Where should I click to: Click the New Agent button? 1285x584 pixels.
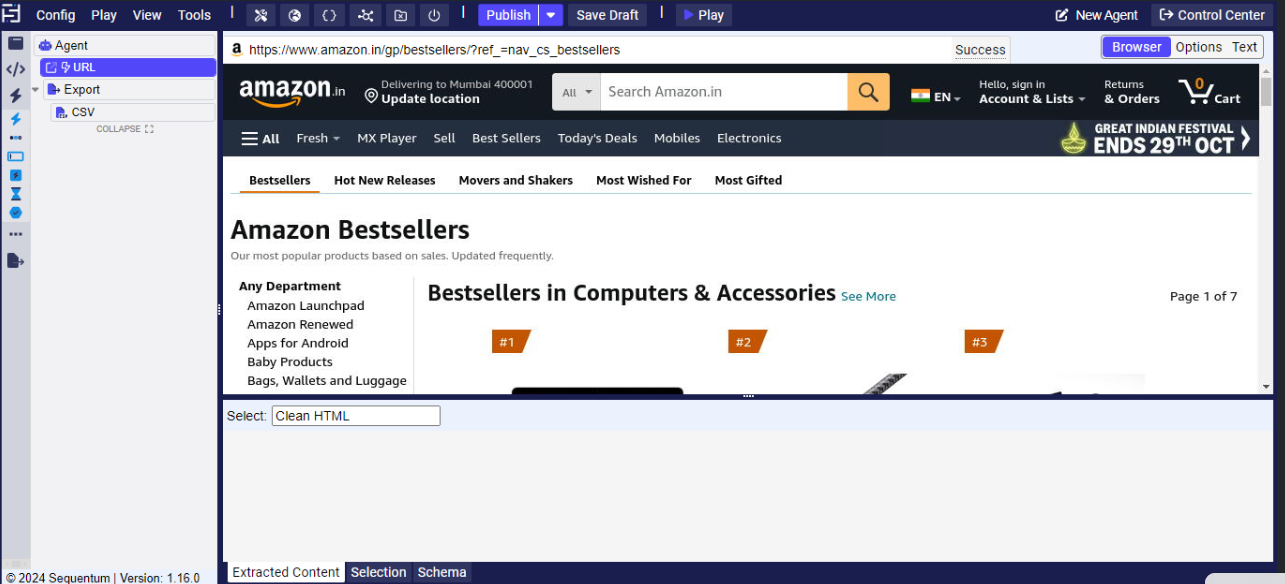tap(1096, 15)
